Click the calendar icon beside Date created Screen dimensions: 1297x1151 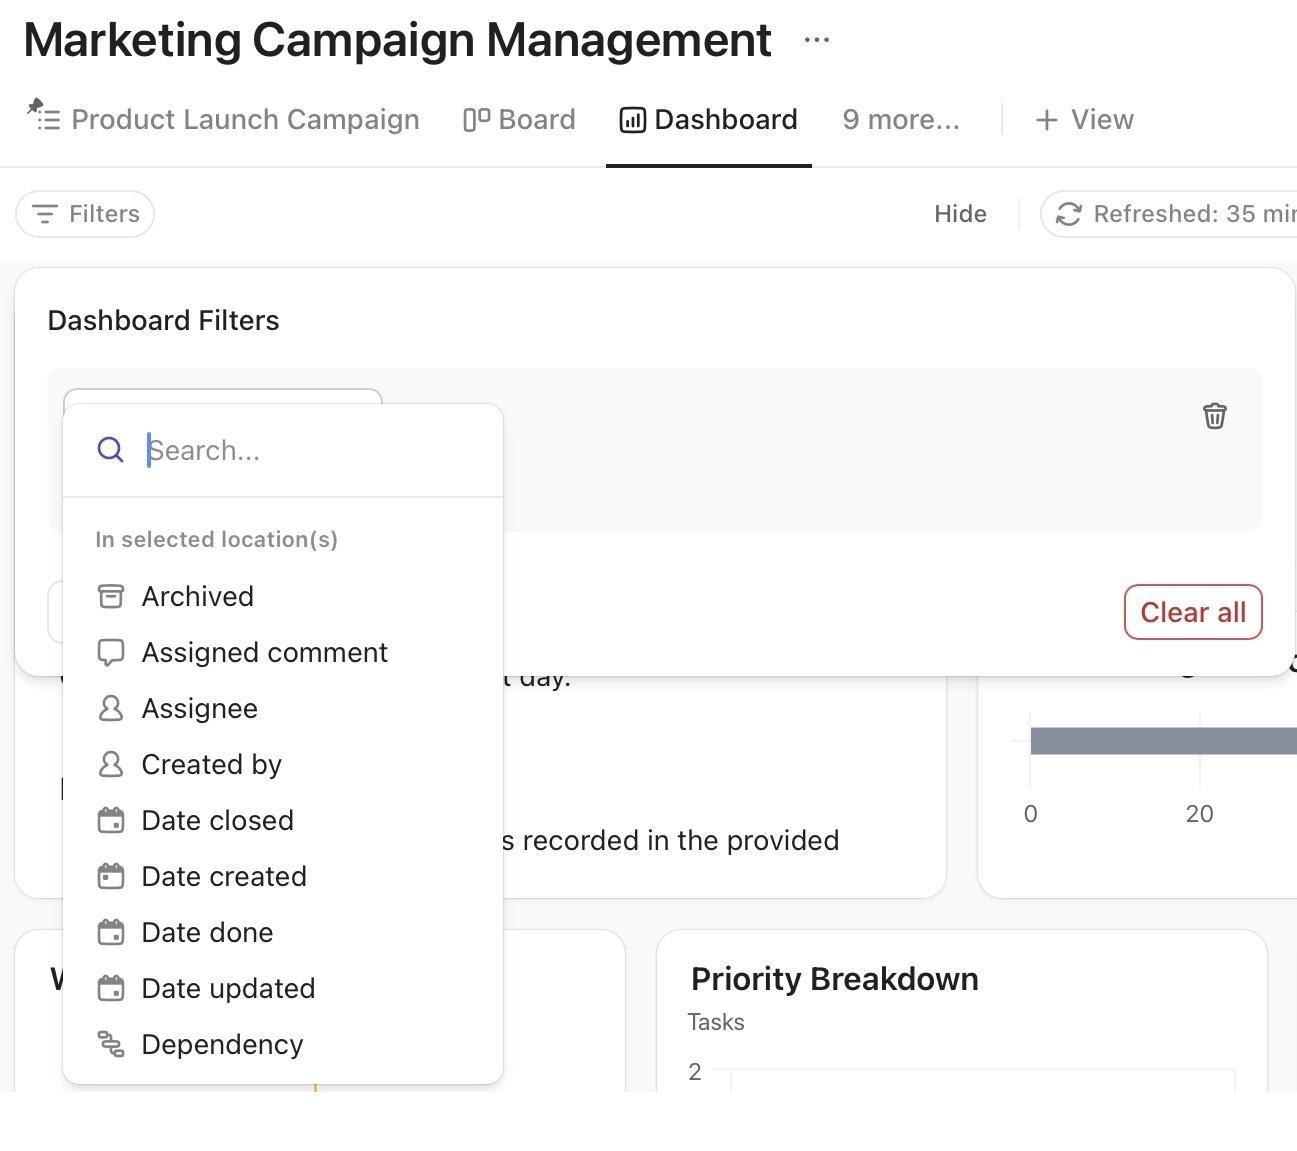(x=112, y=876)
